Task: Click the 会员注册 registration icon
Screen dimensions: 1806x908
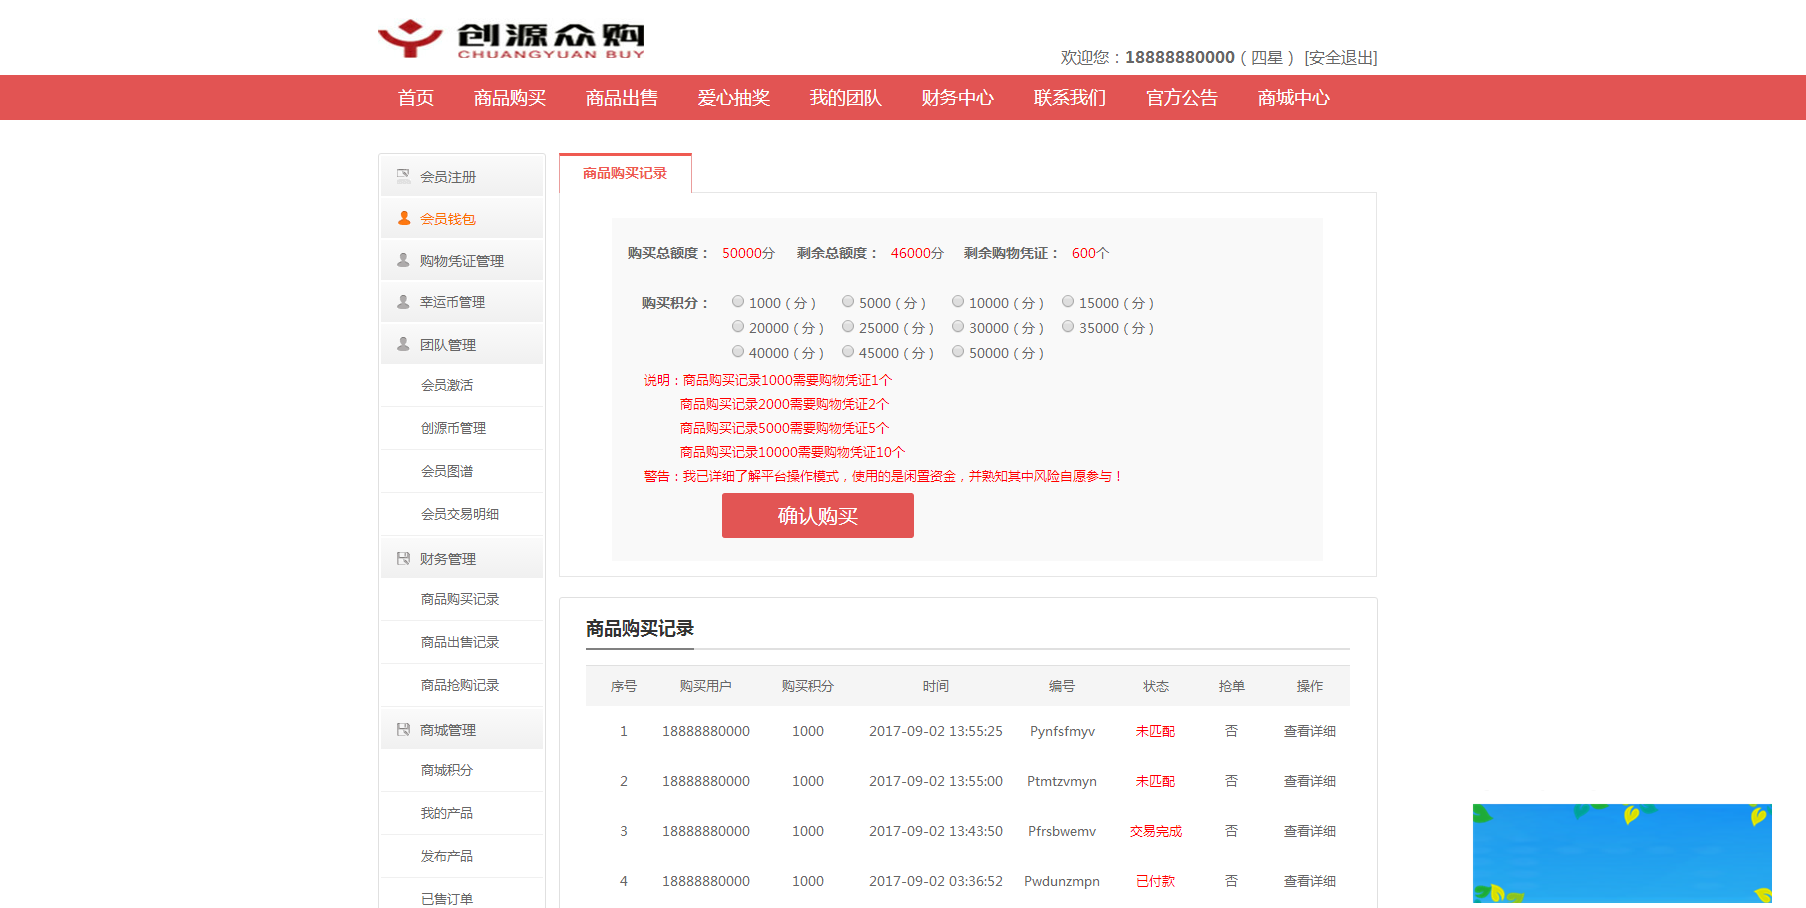Action: point(403,175)
